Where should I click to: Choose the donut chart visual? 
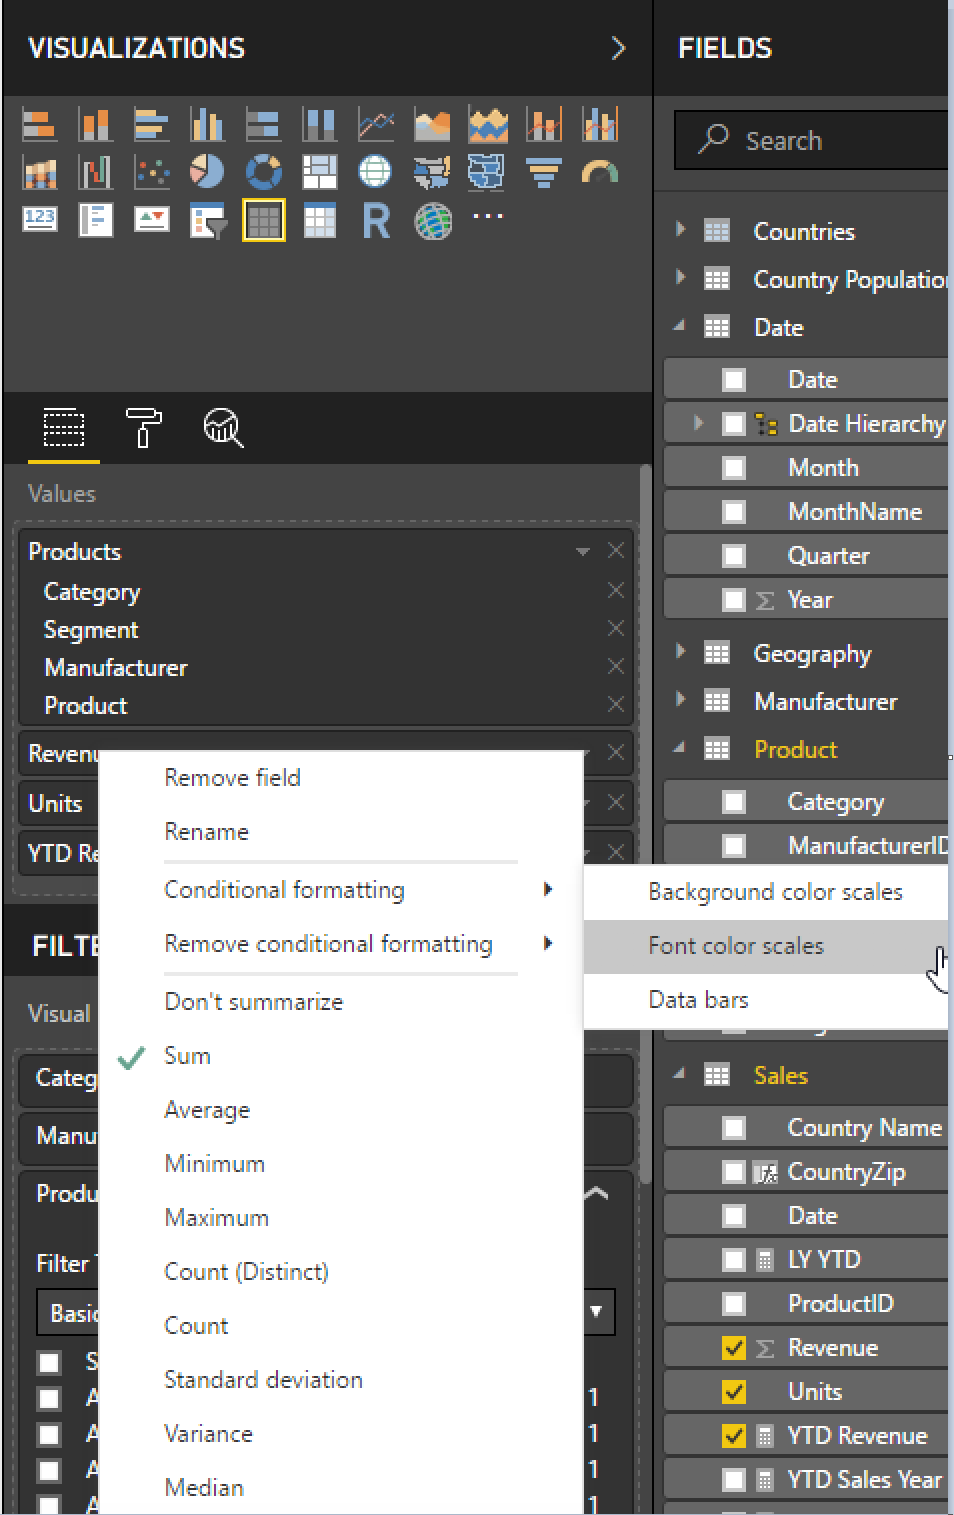(264, 172)
